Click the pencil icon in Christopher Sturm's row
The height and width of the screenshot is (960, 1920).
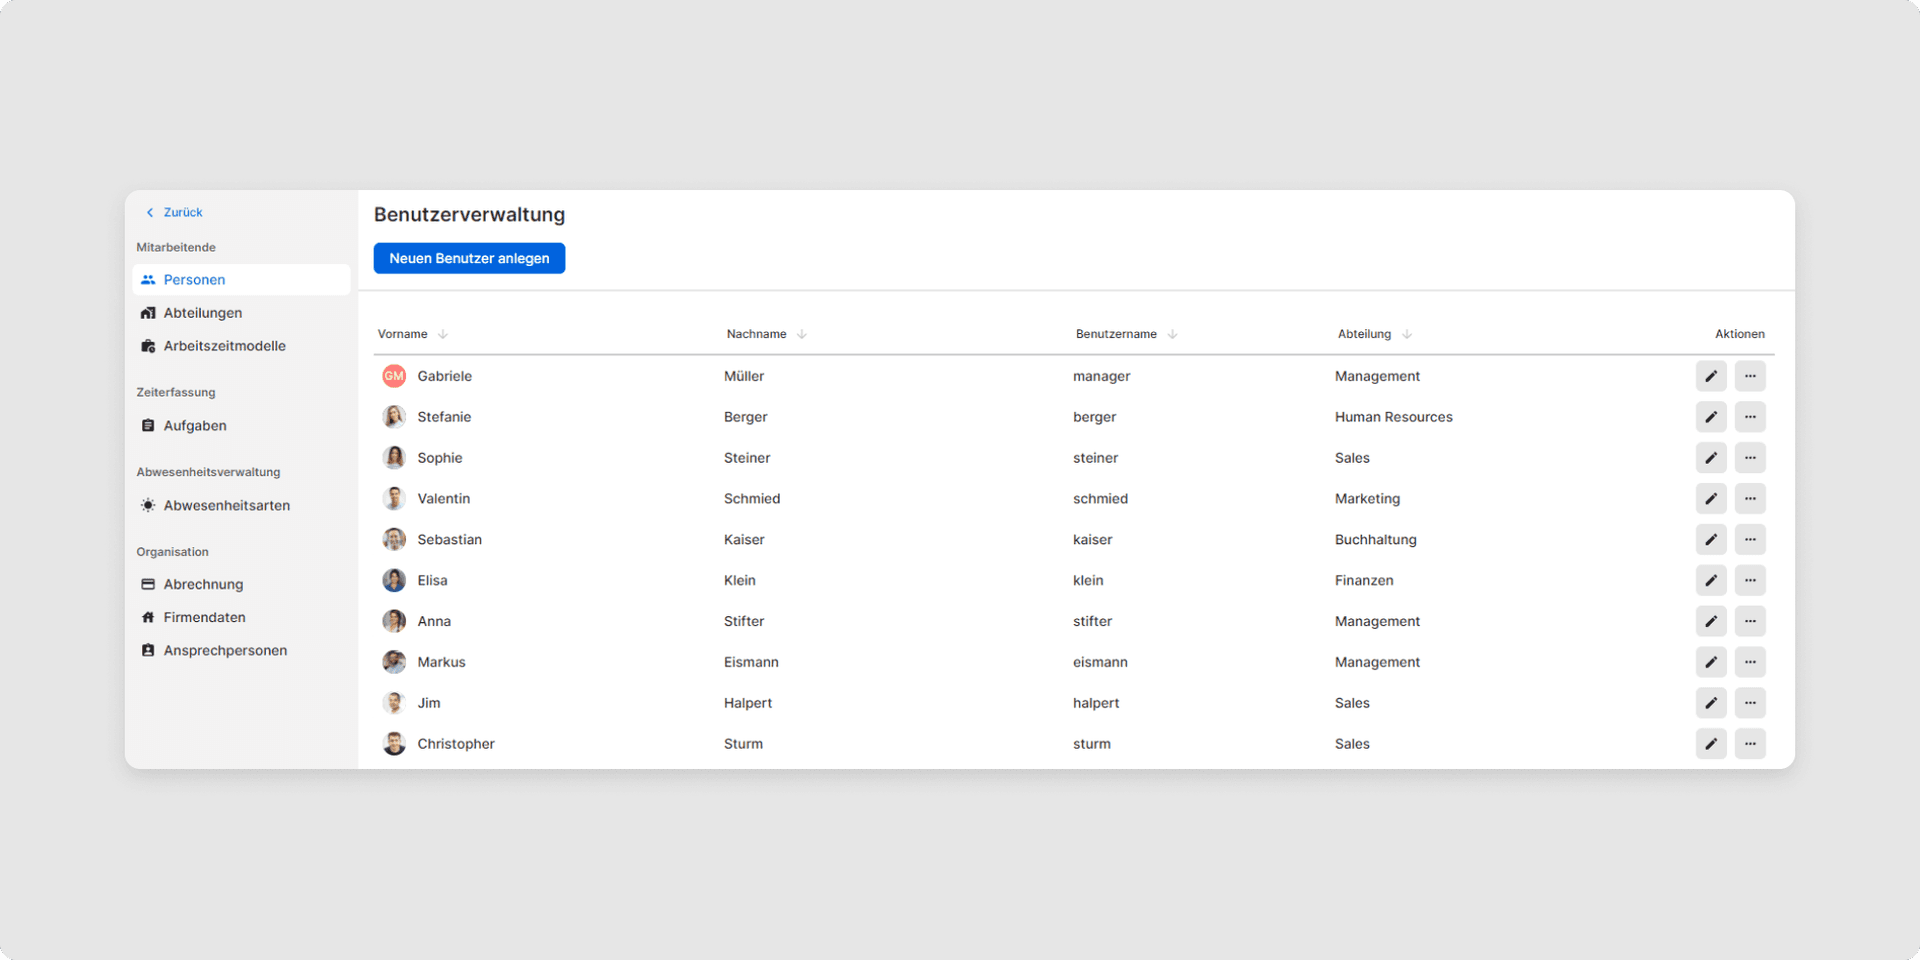pos(1710,744)
